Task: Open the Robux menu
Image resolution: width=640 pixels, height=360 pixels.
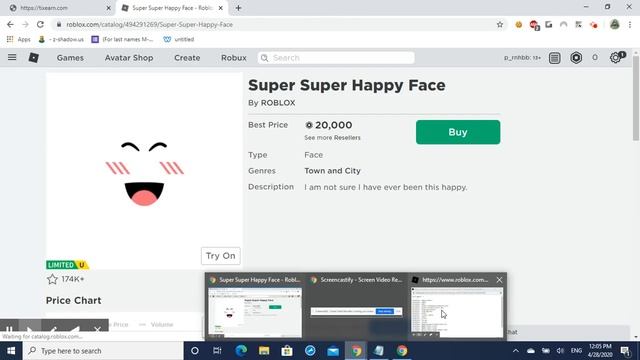Action: pyautogui.click(x=234, y=58)
